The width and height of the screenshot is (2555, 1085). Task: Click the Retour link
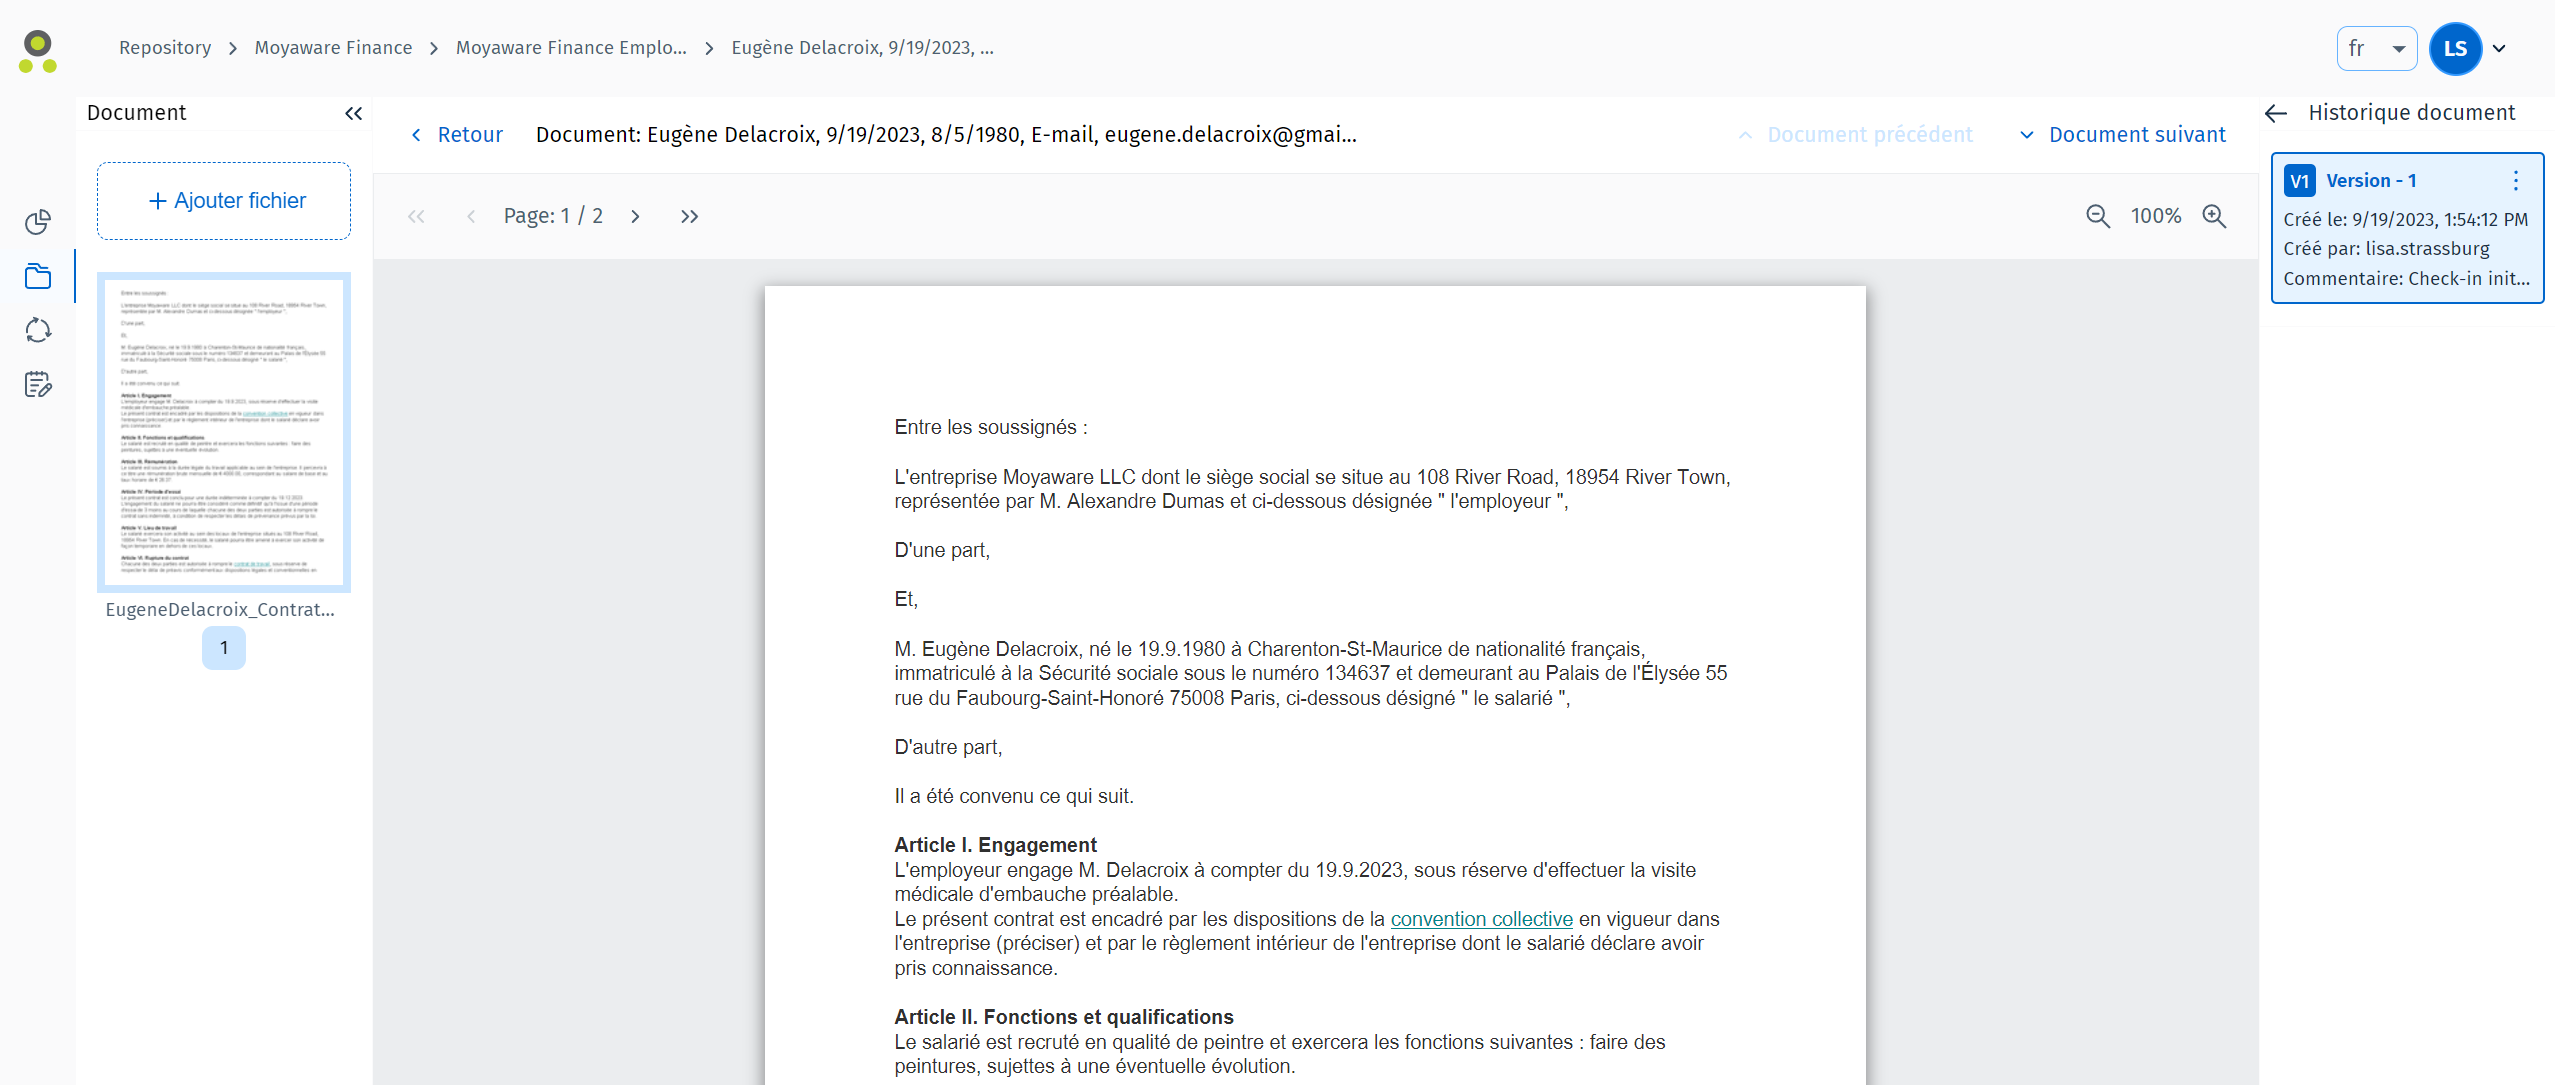click(x=456, y=135)
